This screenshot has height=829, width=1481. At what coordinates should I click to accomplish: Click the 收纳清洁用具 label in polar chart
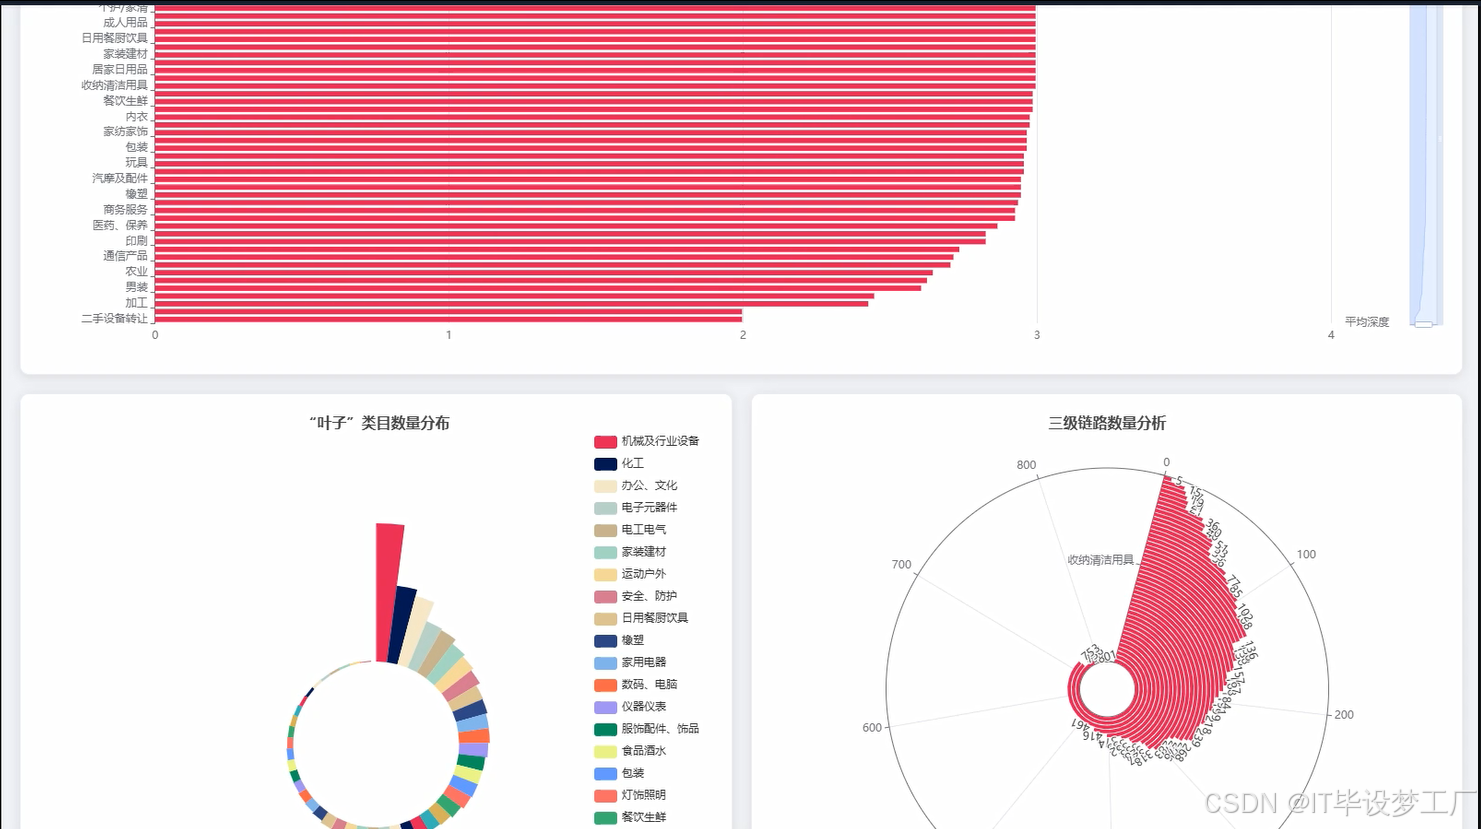(1101, 560)
